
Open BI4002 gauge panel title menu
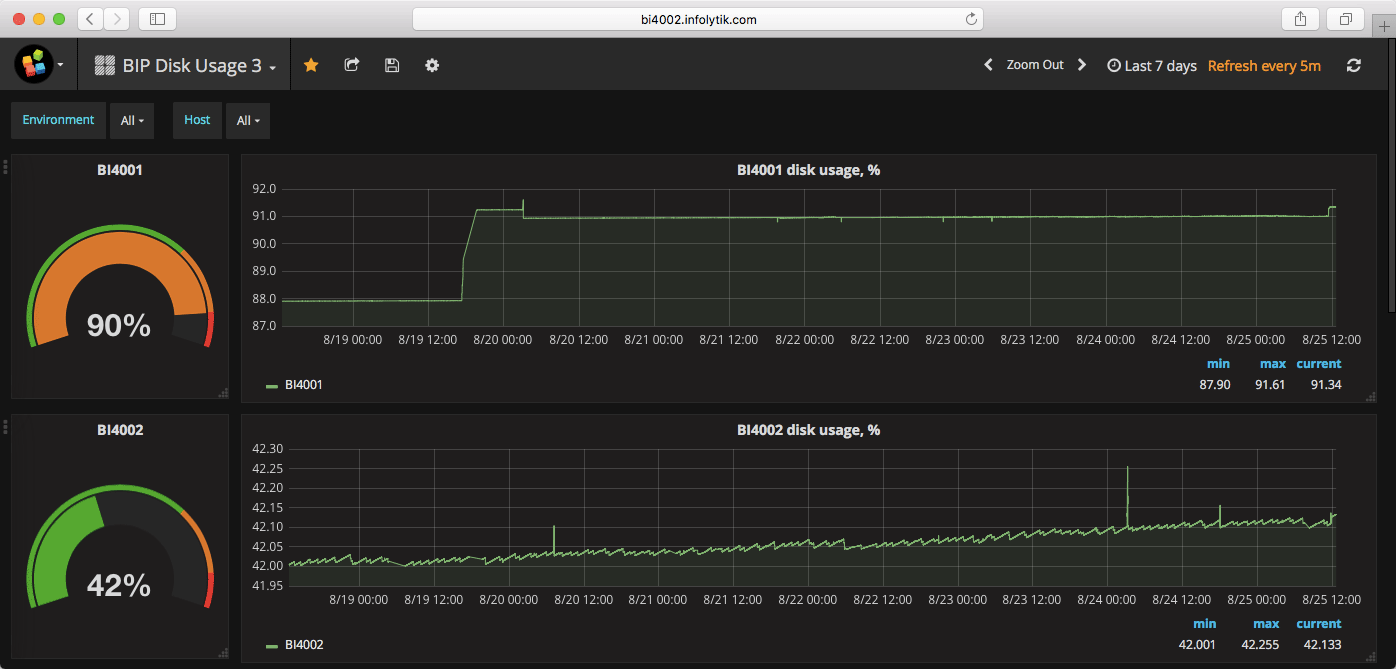point(119,430)
